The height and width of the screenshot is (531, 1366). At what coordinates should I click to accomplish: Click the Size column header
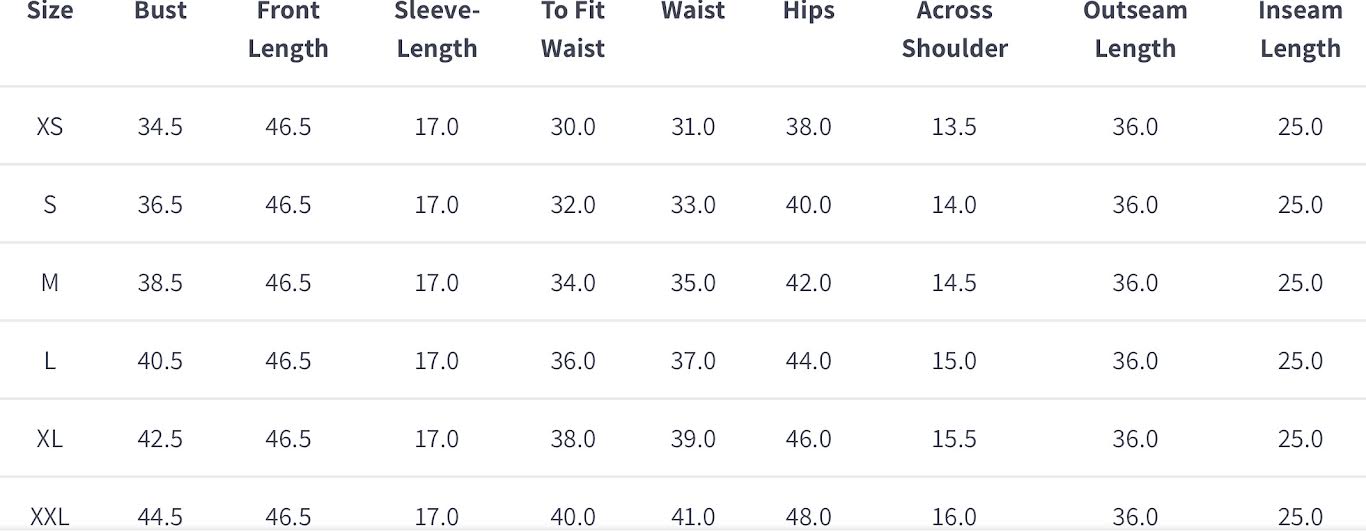50,12
